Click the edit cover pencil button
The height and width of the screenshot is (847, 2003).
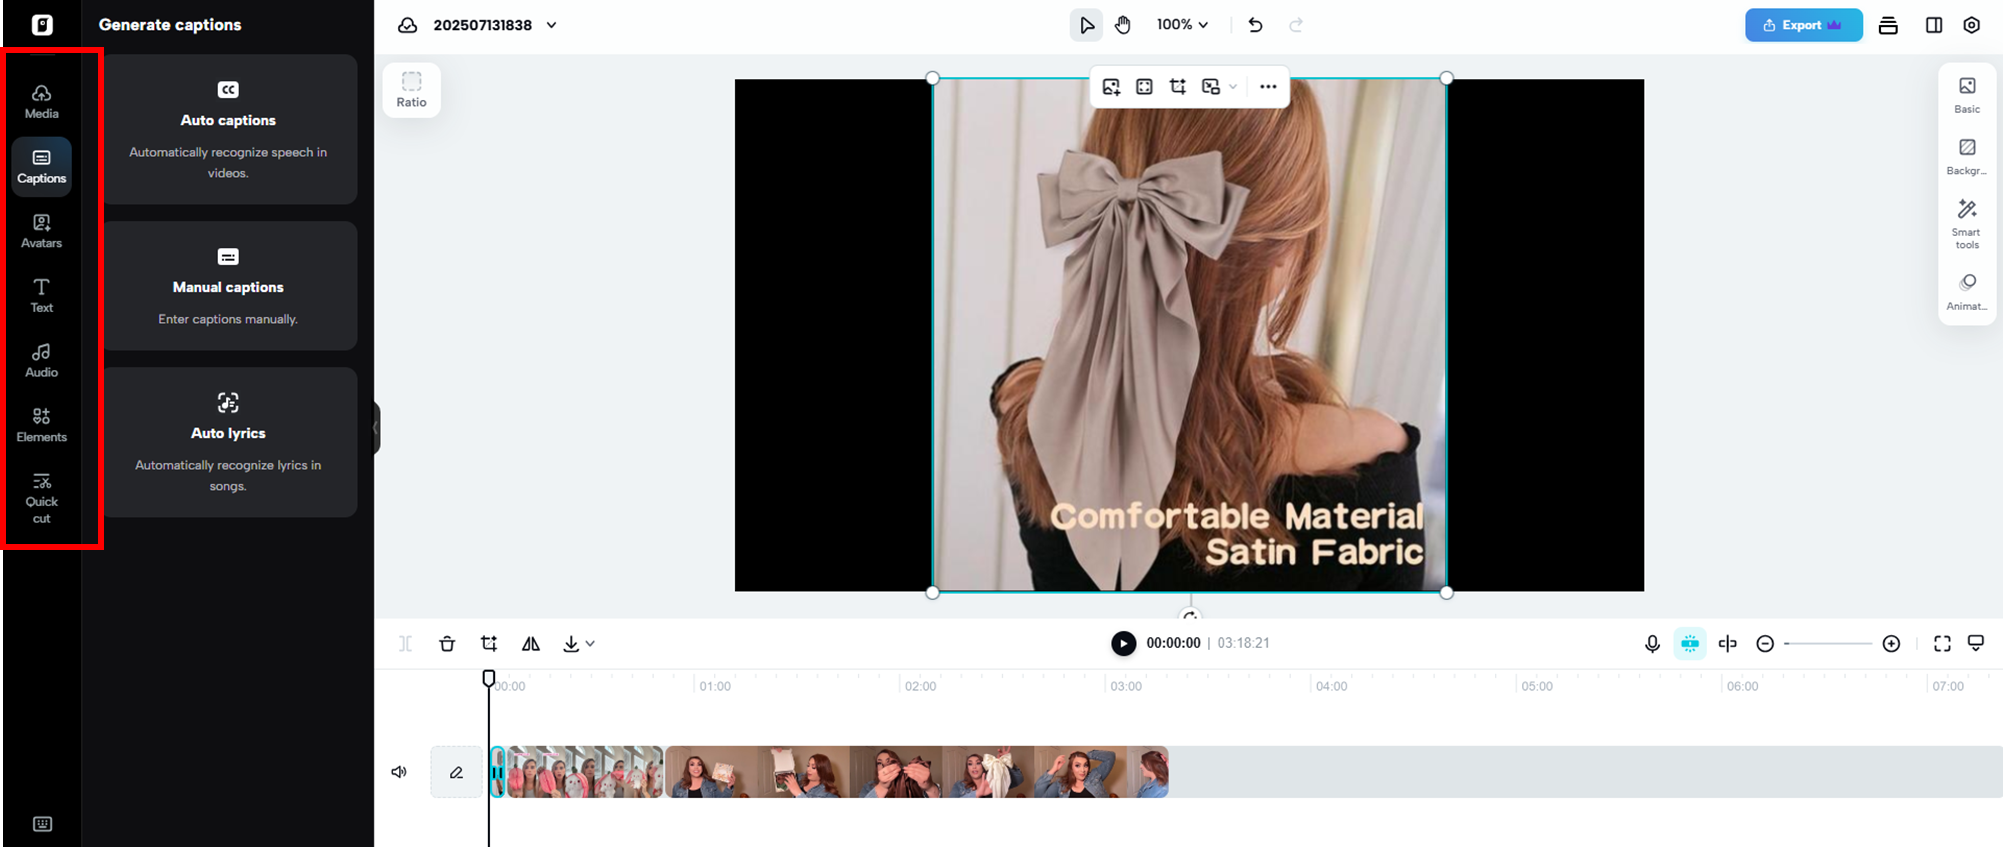456,772
